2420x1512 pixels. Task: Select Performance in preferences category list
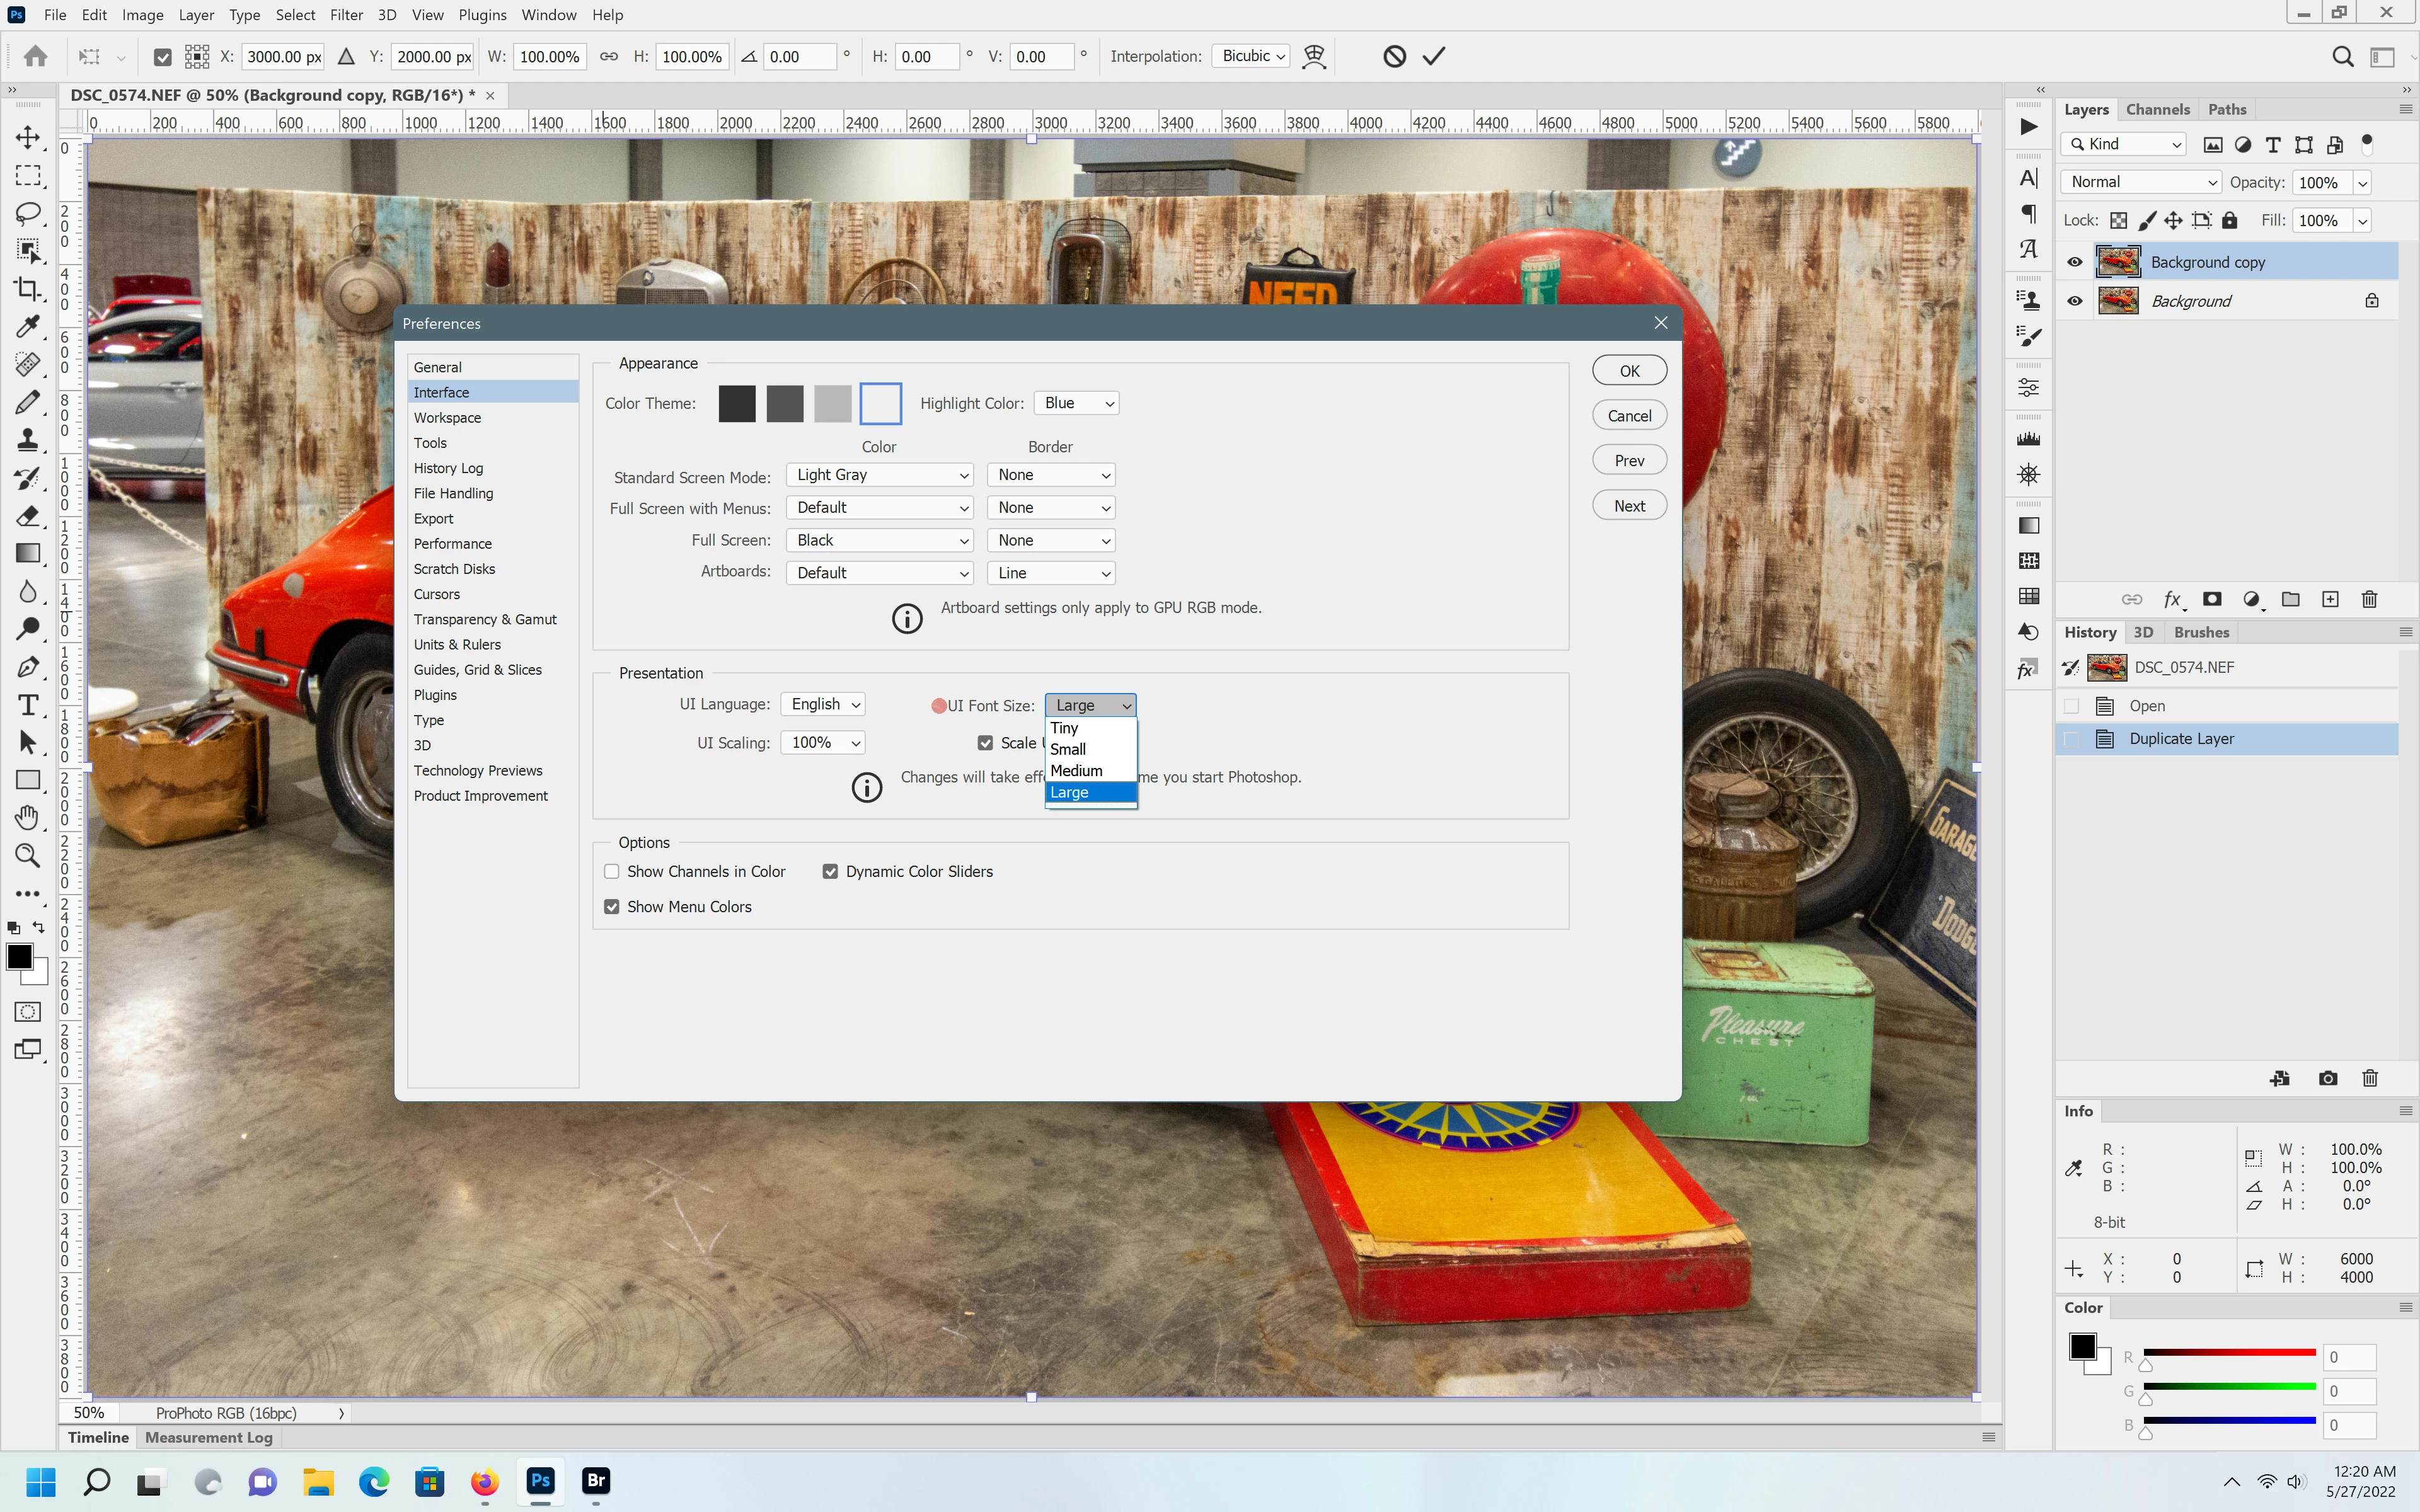tap(453, 544)
